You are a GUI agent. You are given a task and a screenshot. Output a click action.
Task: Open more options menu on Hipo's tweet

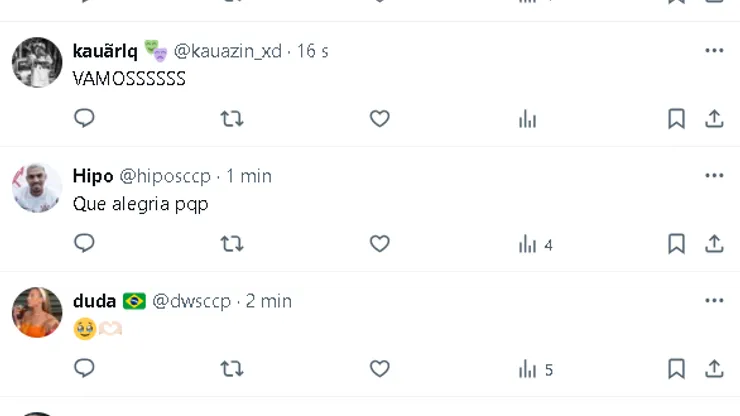coord(714,176)
